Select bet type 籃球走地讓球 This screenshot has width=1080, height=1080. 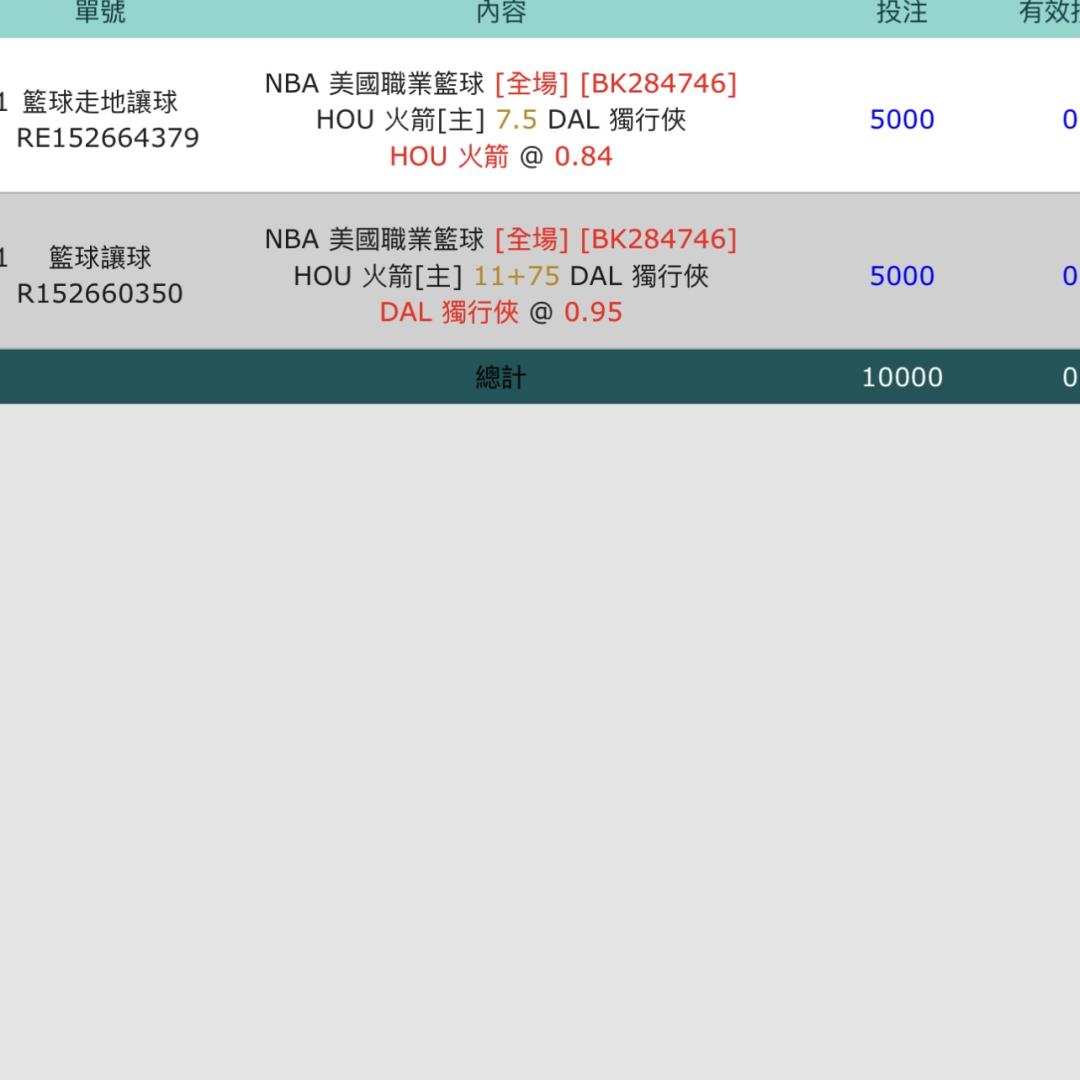coord(100,102)
